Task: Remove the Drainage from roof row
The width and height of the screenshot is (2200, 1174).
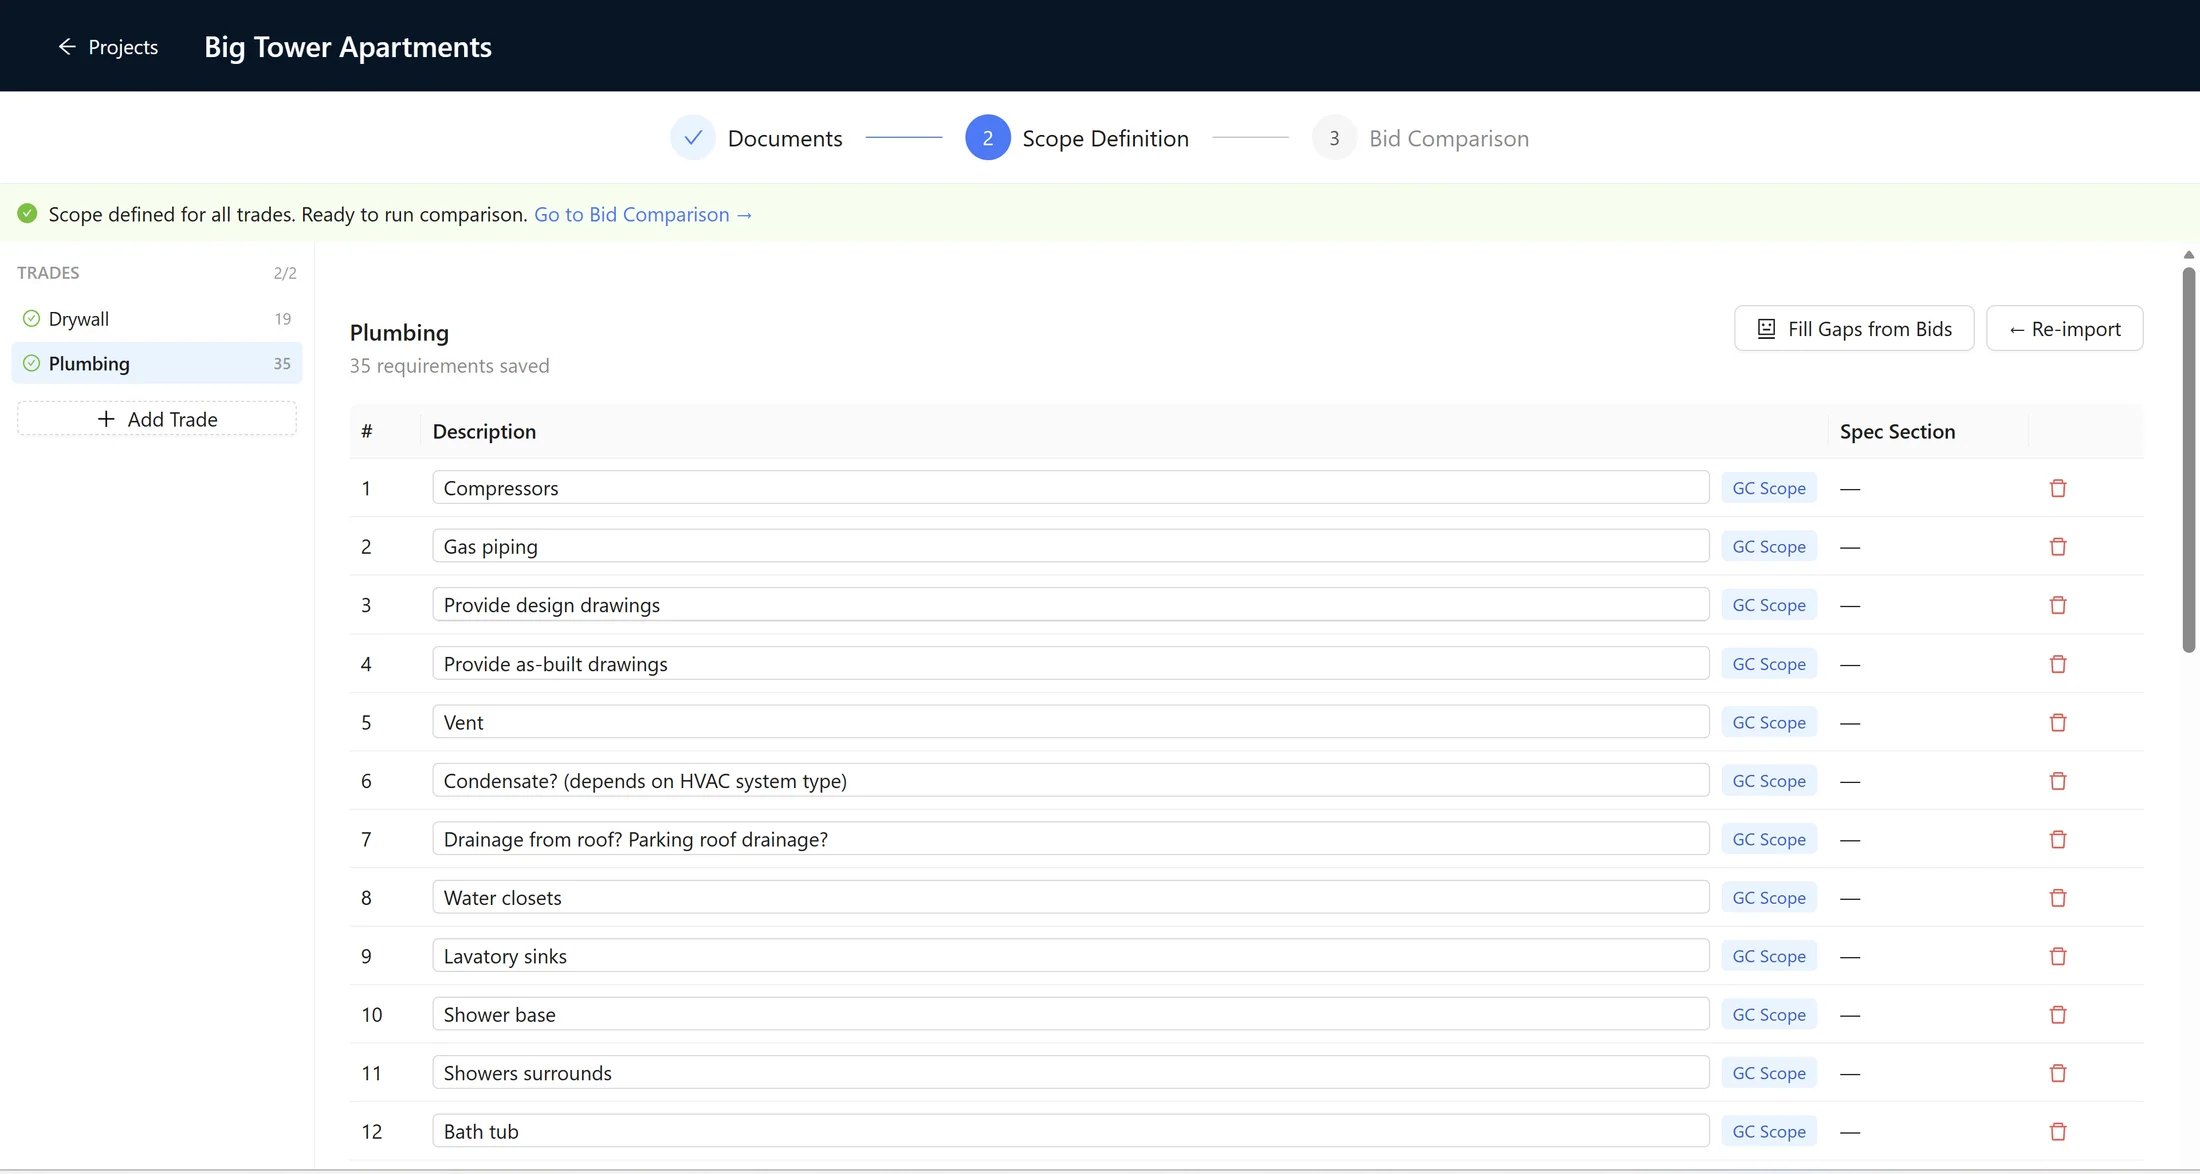Action: click(2058, 839)
